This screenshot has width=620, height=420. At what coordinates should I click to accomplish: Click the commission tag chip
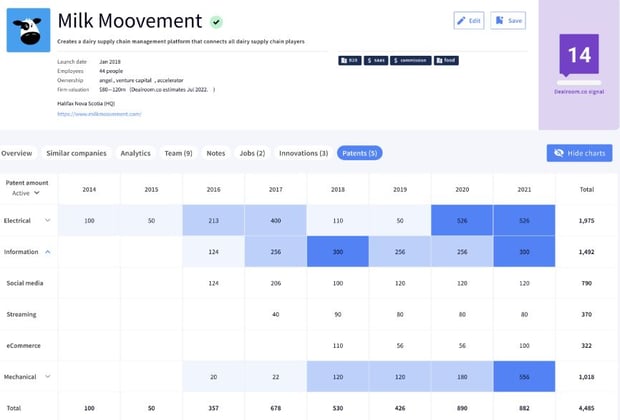pyautogui.click(x=410, y=60)
